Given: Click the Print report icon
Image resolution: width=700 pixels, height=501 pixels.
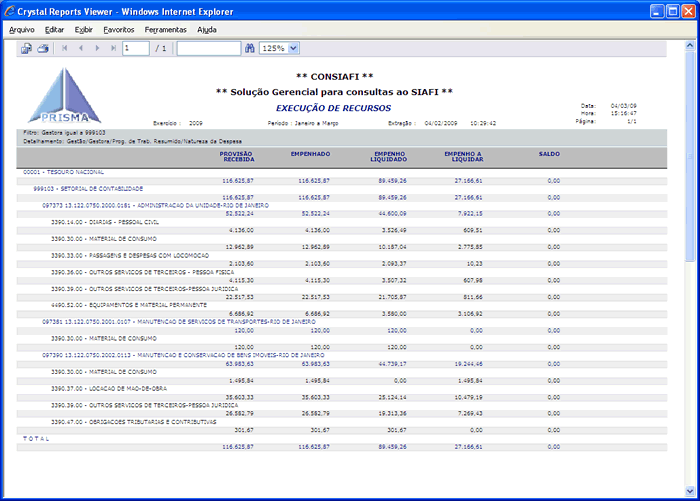Looking at the screenshot, I should point(43,48).
